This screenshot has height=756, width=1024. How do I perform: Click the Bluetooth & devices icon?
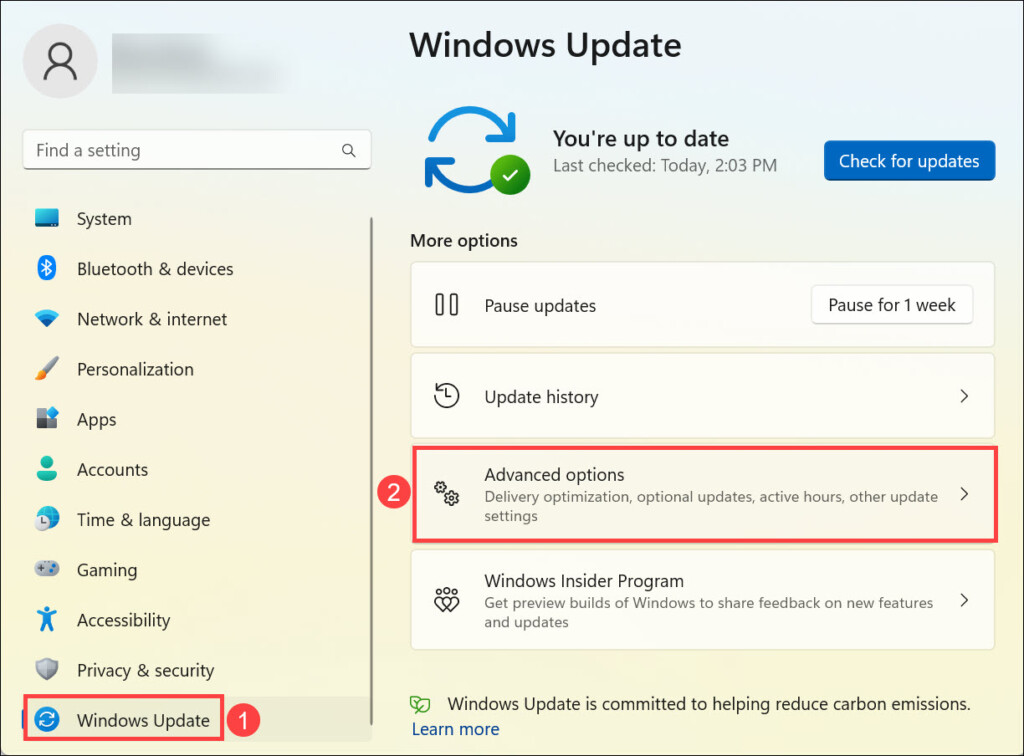pyautogui.click(x=47, y=269)
